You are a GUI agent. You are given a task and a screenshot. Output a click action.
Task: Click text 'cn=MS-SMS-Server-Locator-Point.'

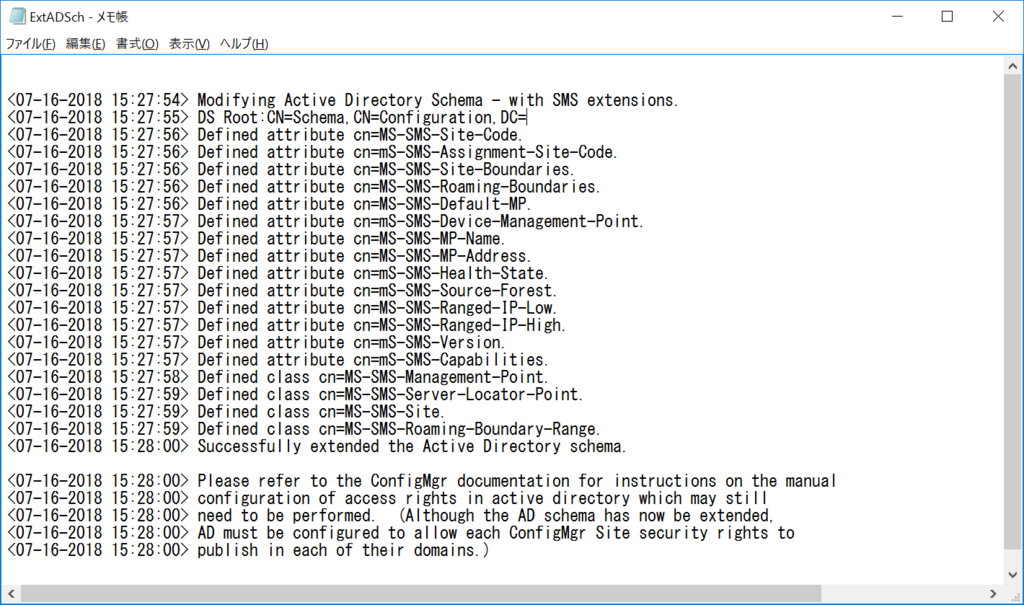451,395
